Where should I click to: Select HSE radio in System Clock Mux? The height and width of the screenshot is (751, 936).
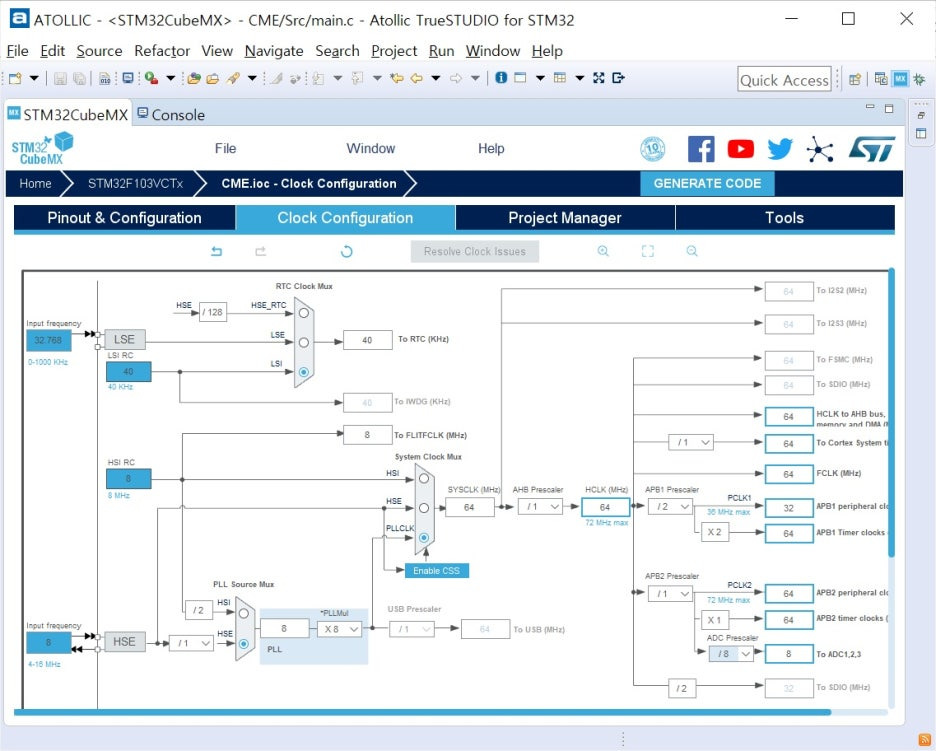[424, 508]
